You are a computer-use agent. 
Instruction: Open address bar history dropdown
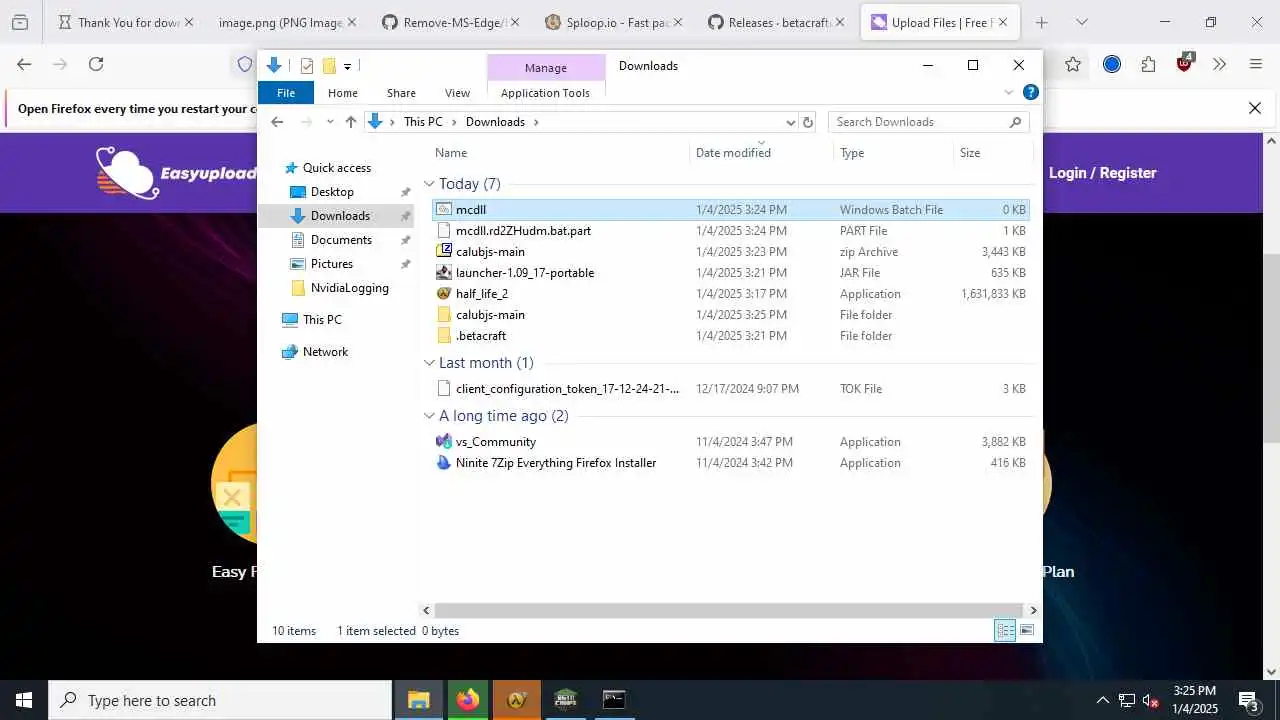tap(790, 122)
